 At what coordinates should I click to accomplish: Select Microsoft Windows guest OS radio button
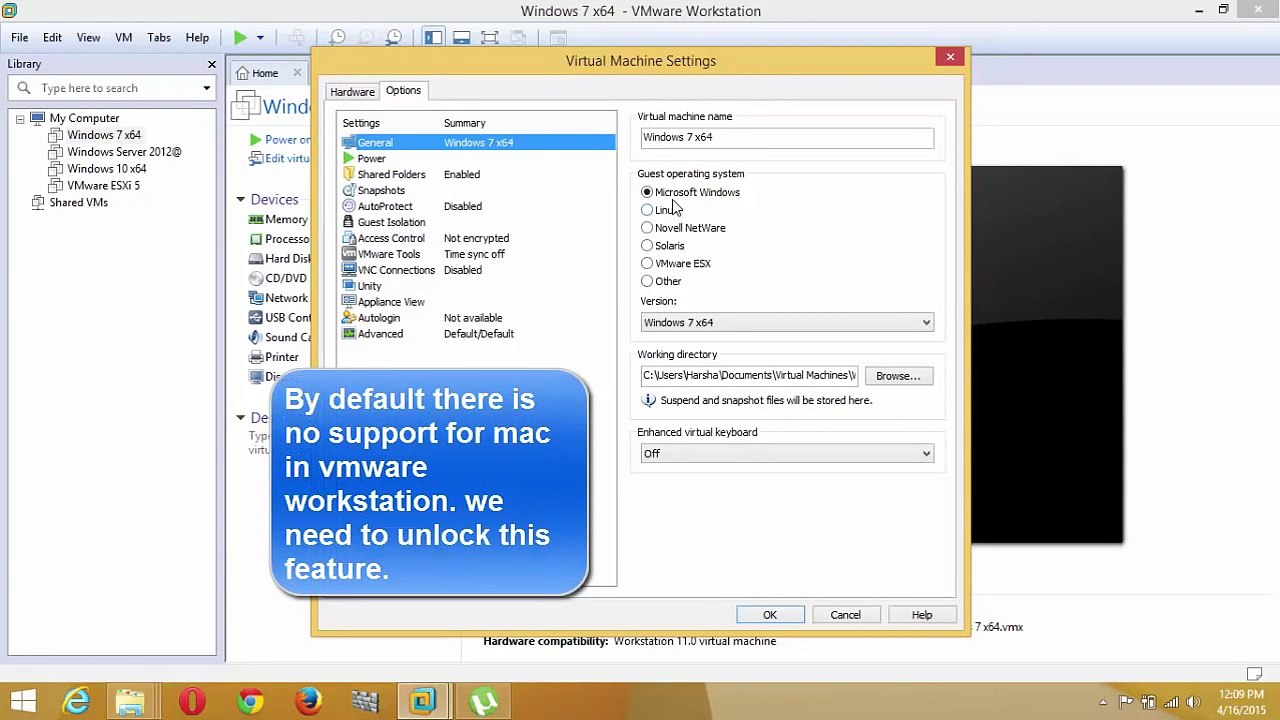647,192
